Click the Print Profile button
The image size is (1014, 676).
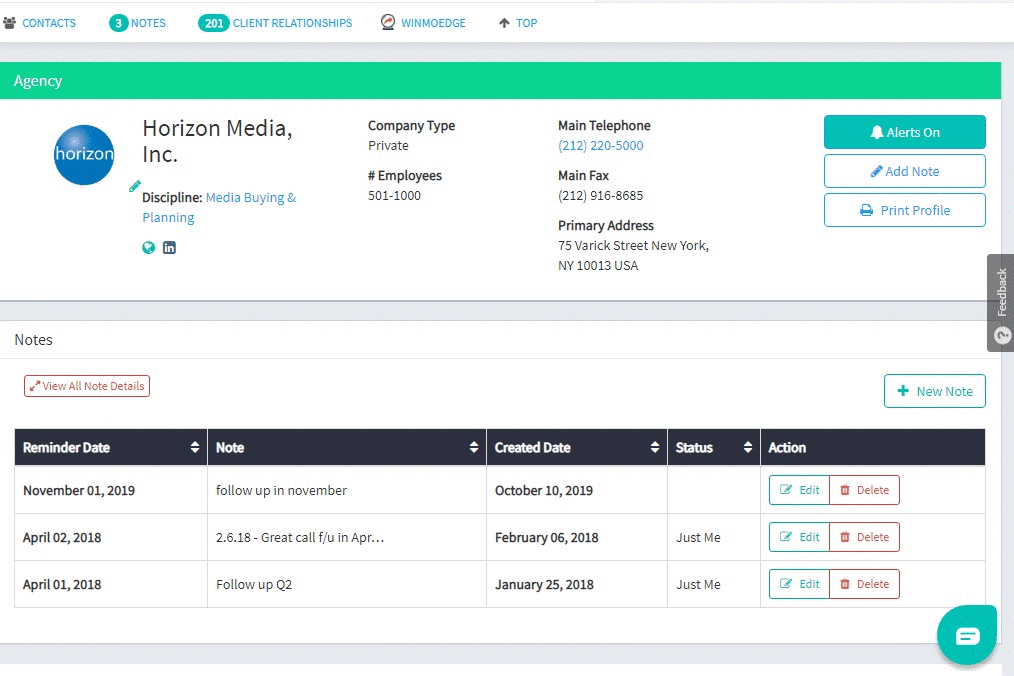click(905, 210)
